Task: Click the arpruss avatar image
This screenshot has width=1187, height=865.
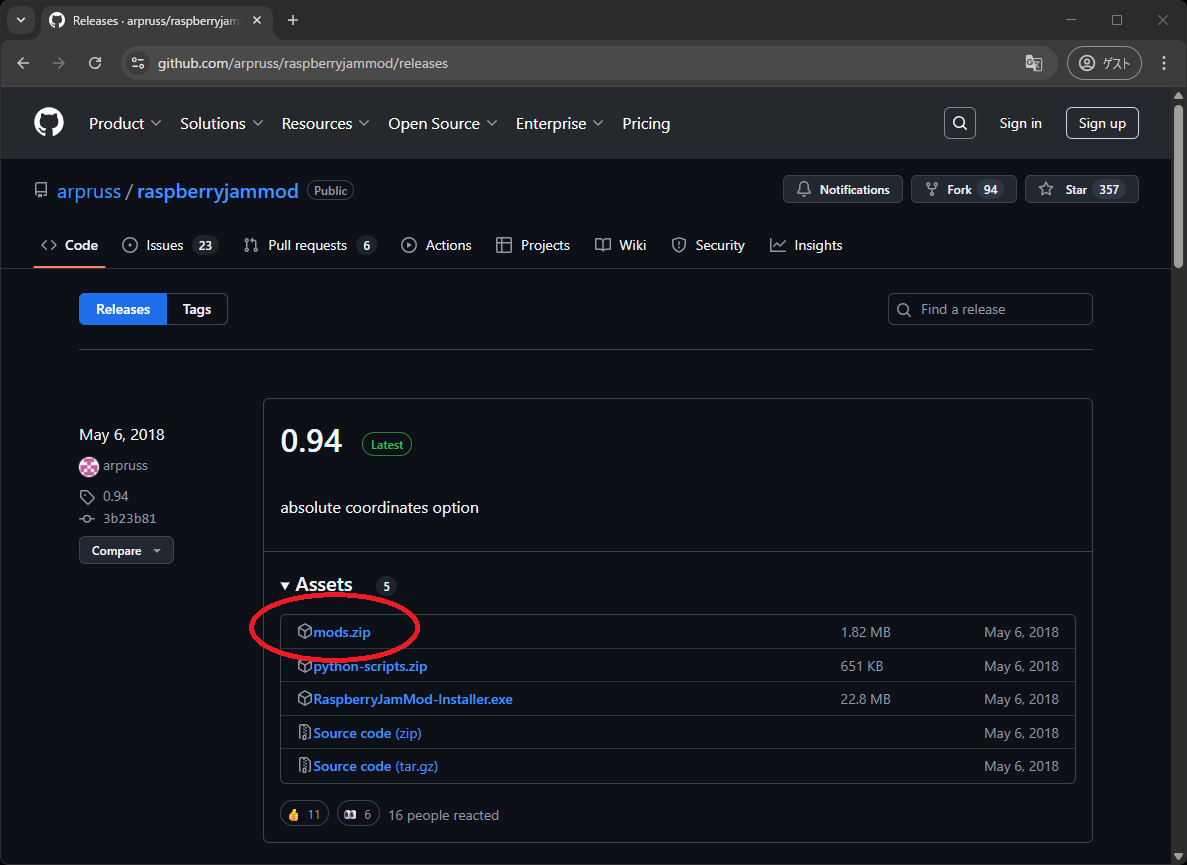Action: 89,466
